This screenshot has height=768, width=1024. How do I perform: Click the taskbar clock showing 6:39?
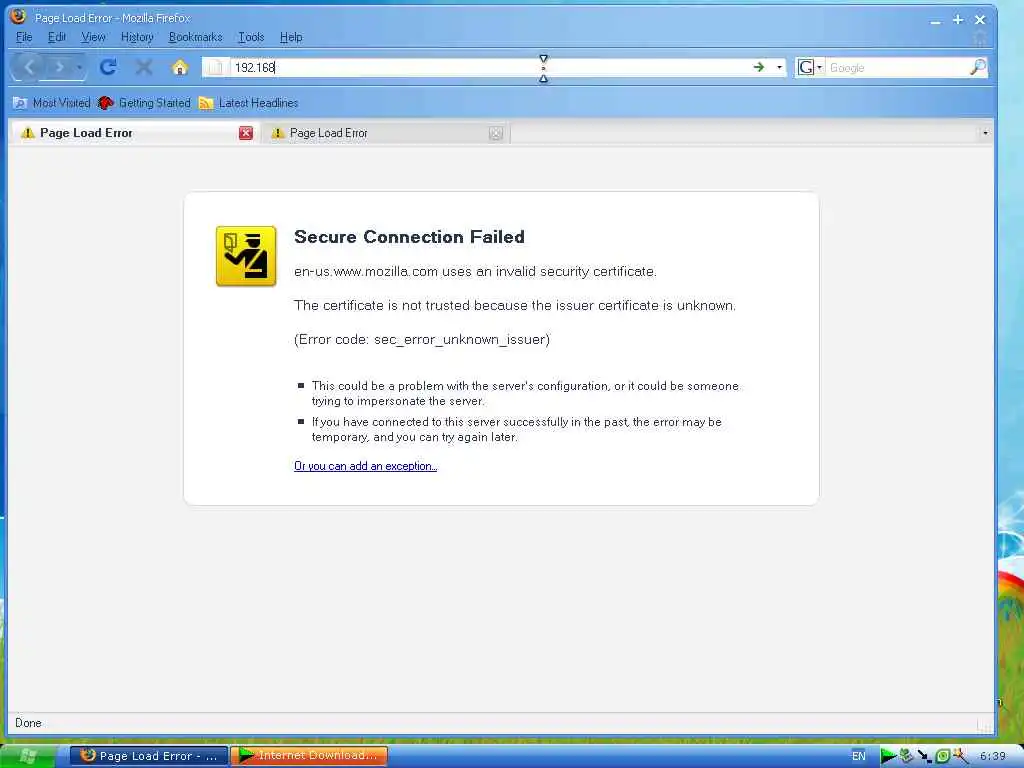[993, 756]
